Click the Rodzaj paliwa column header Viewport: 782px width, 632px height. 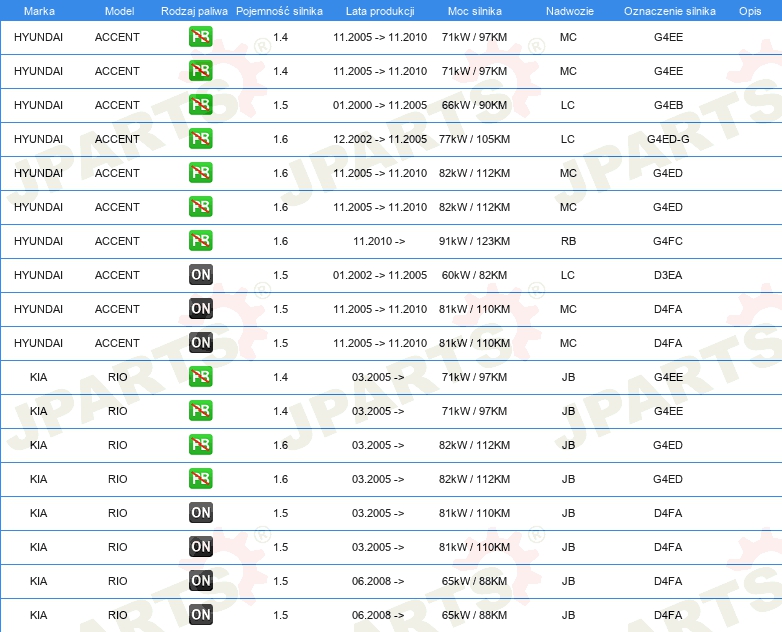pos(194,11)
